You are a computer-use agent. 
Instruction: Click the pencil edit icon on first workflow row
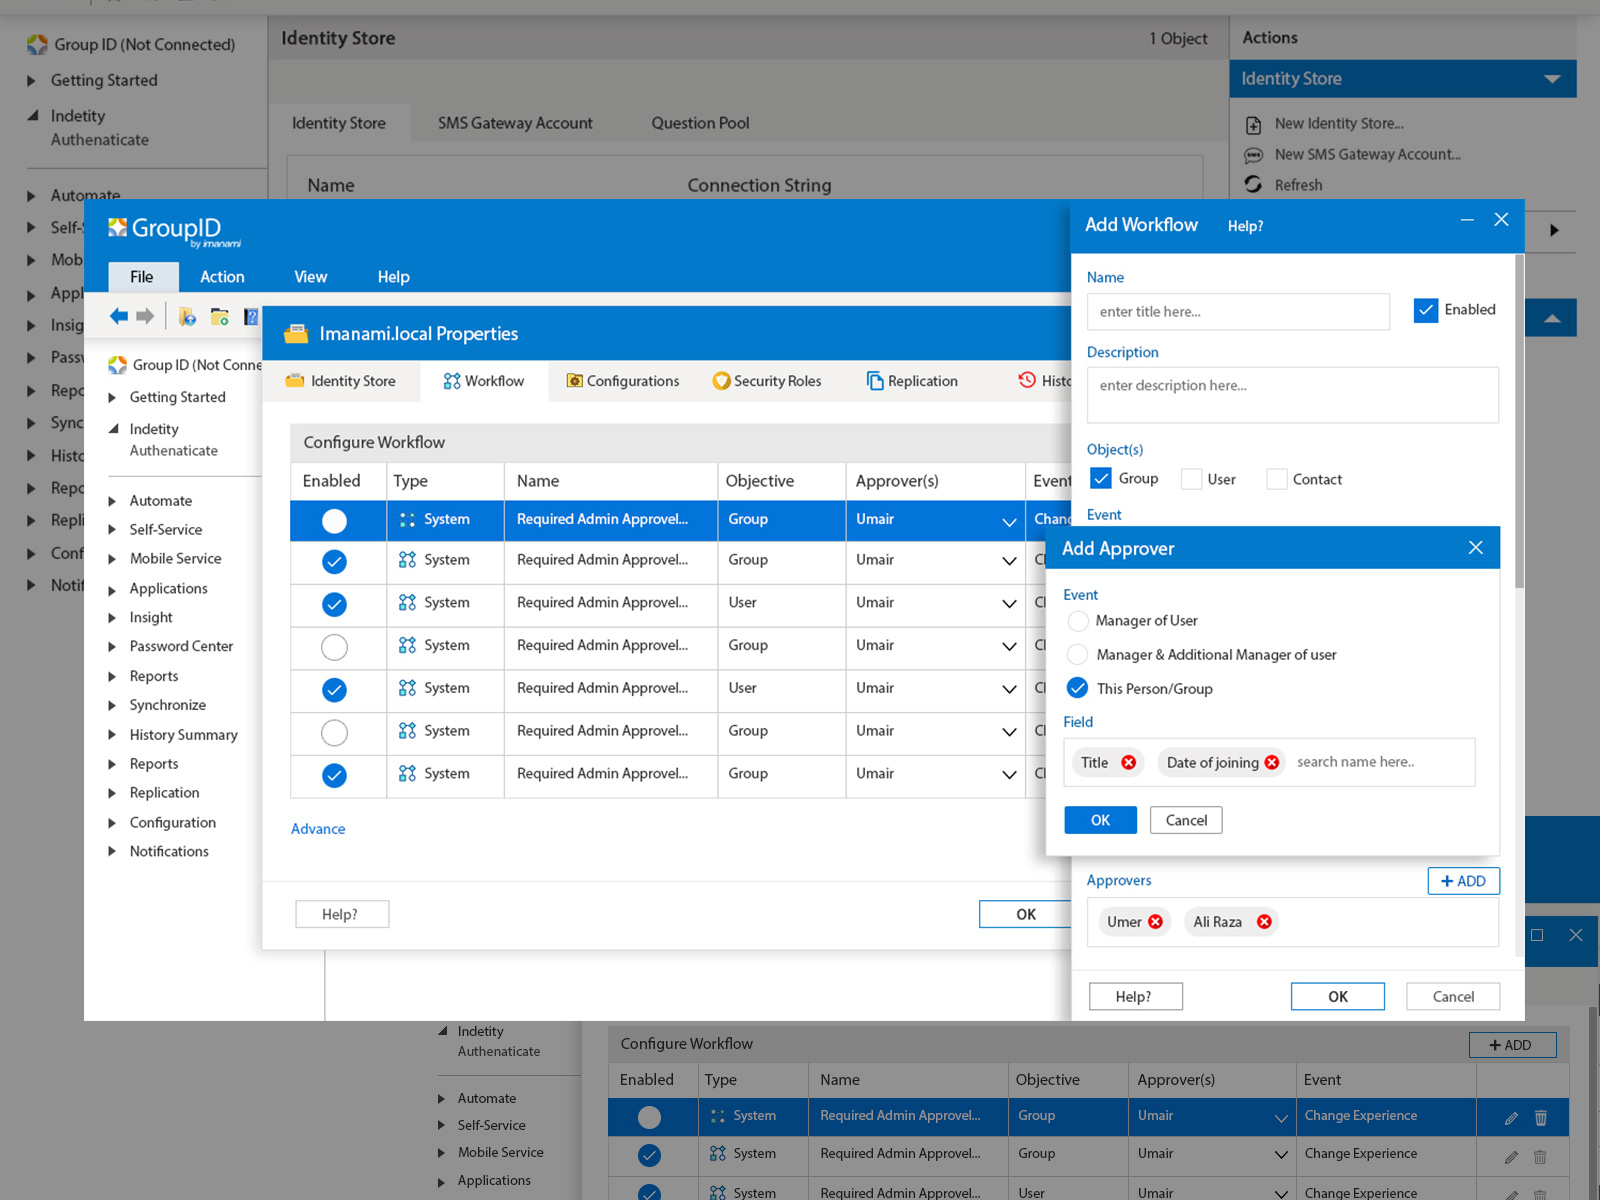pos(1510,1117)
